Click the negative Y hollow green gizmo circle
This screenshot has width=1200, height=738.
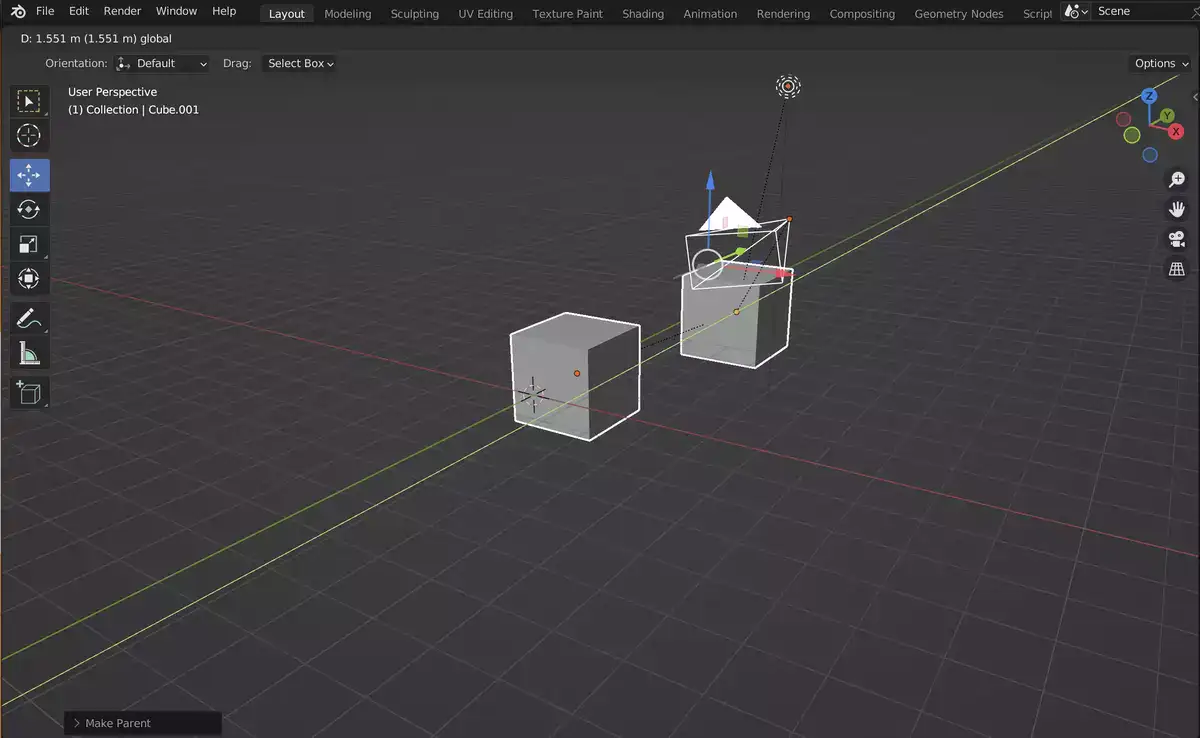[1132, 135]
